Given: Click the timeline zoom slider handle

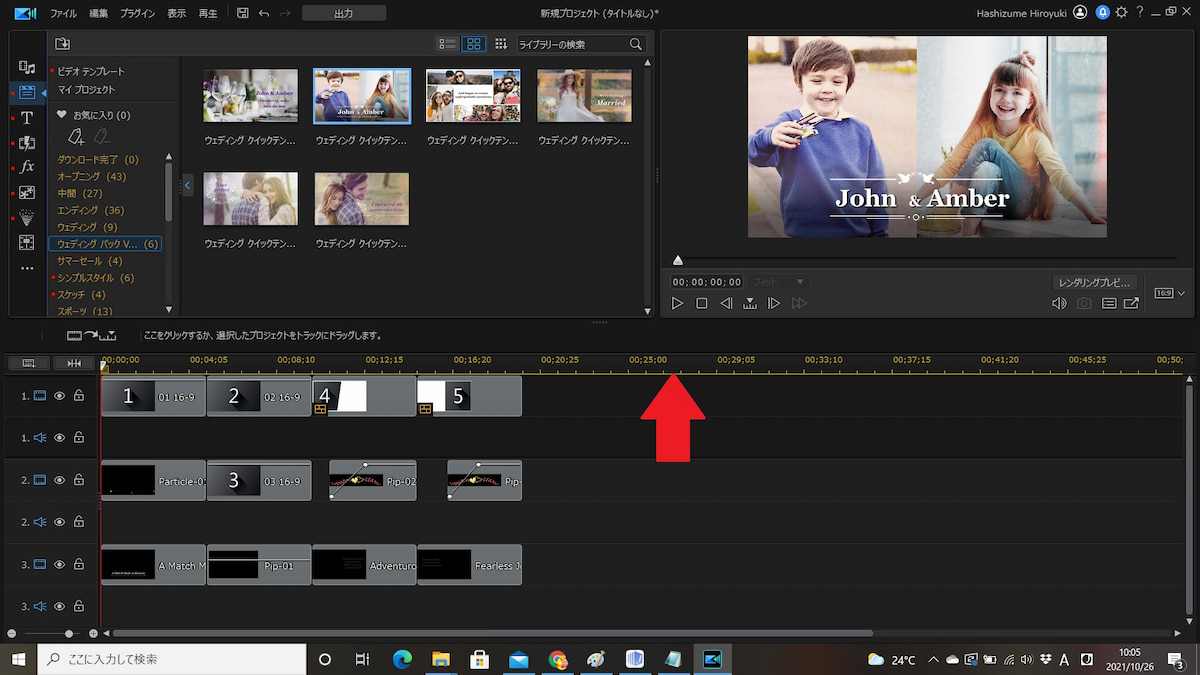Looking at the screenshot, I should pos(69,633).
